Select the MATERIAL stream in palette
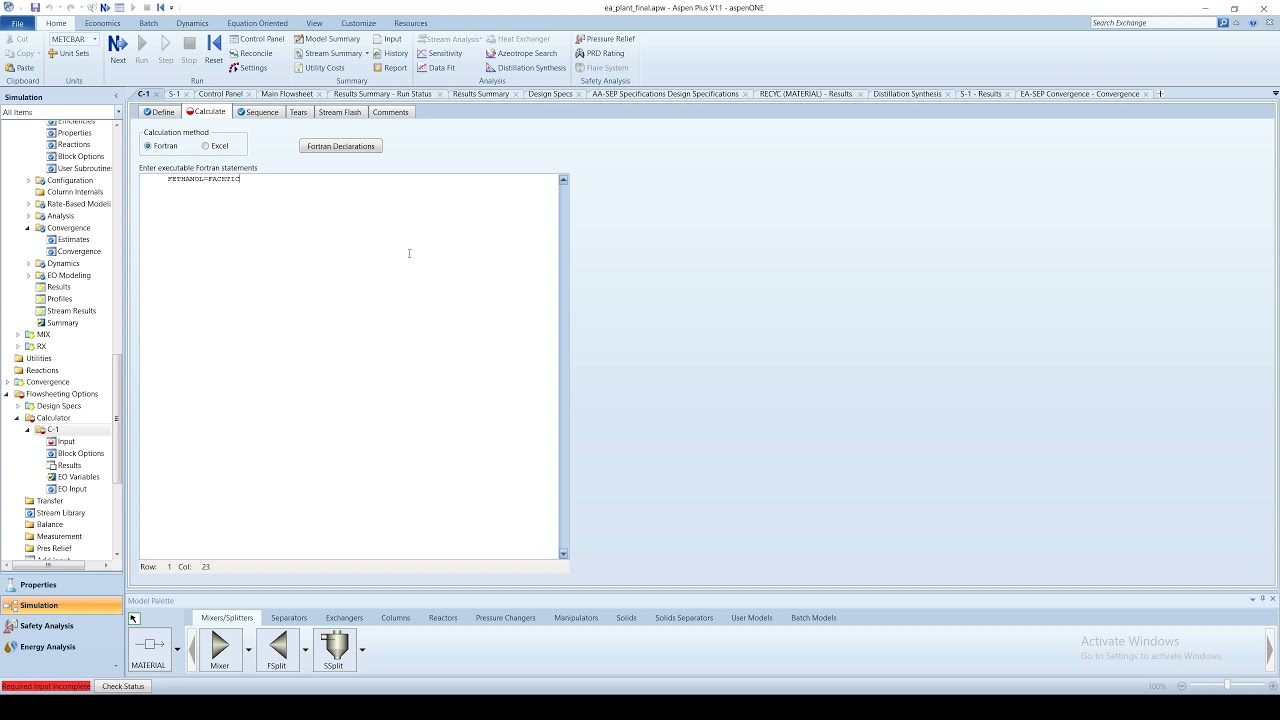 (149, 649)
